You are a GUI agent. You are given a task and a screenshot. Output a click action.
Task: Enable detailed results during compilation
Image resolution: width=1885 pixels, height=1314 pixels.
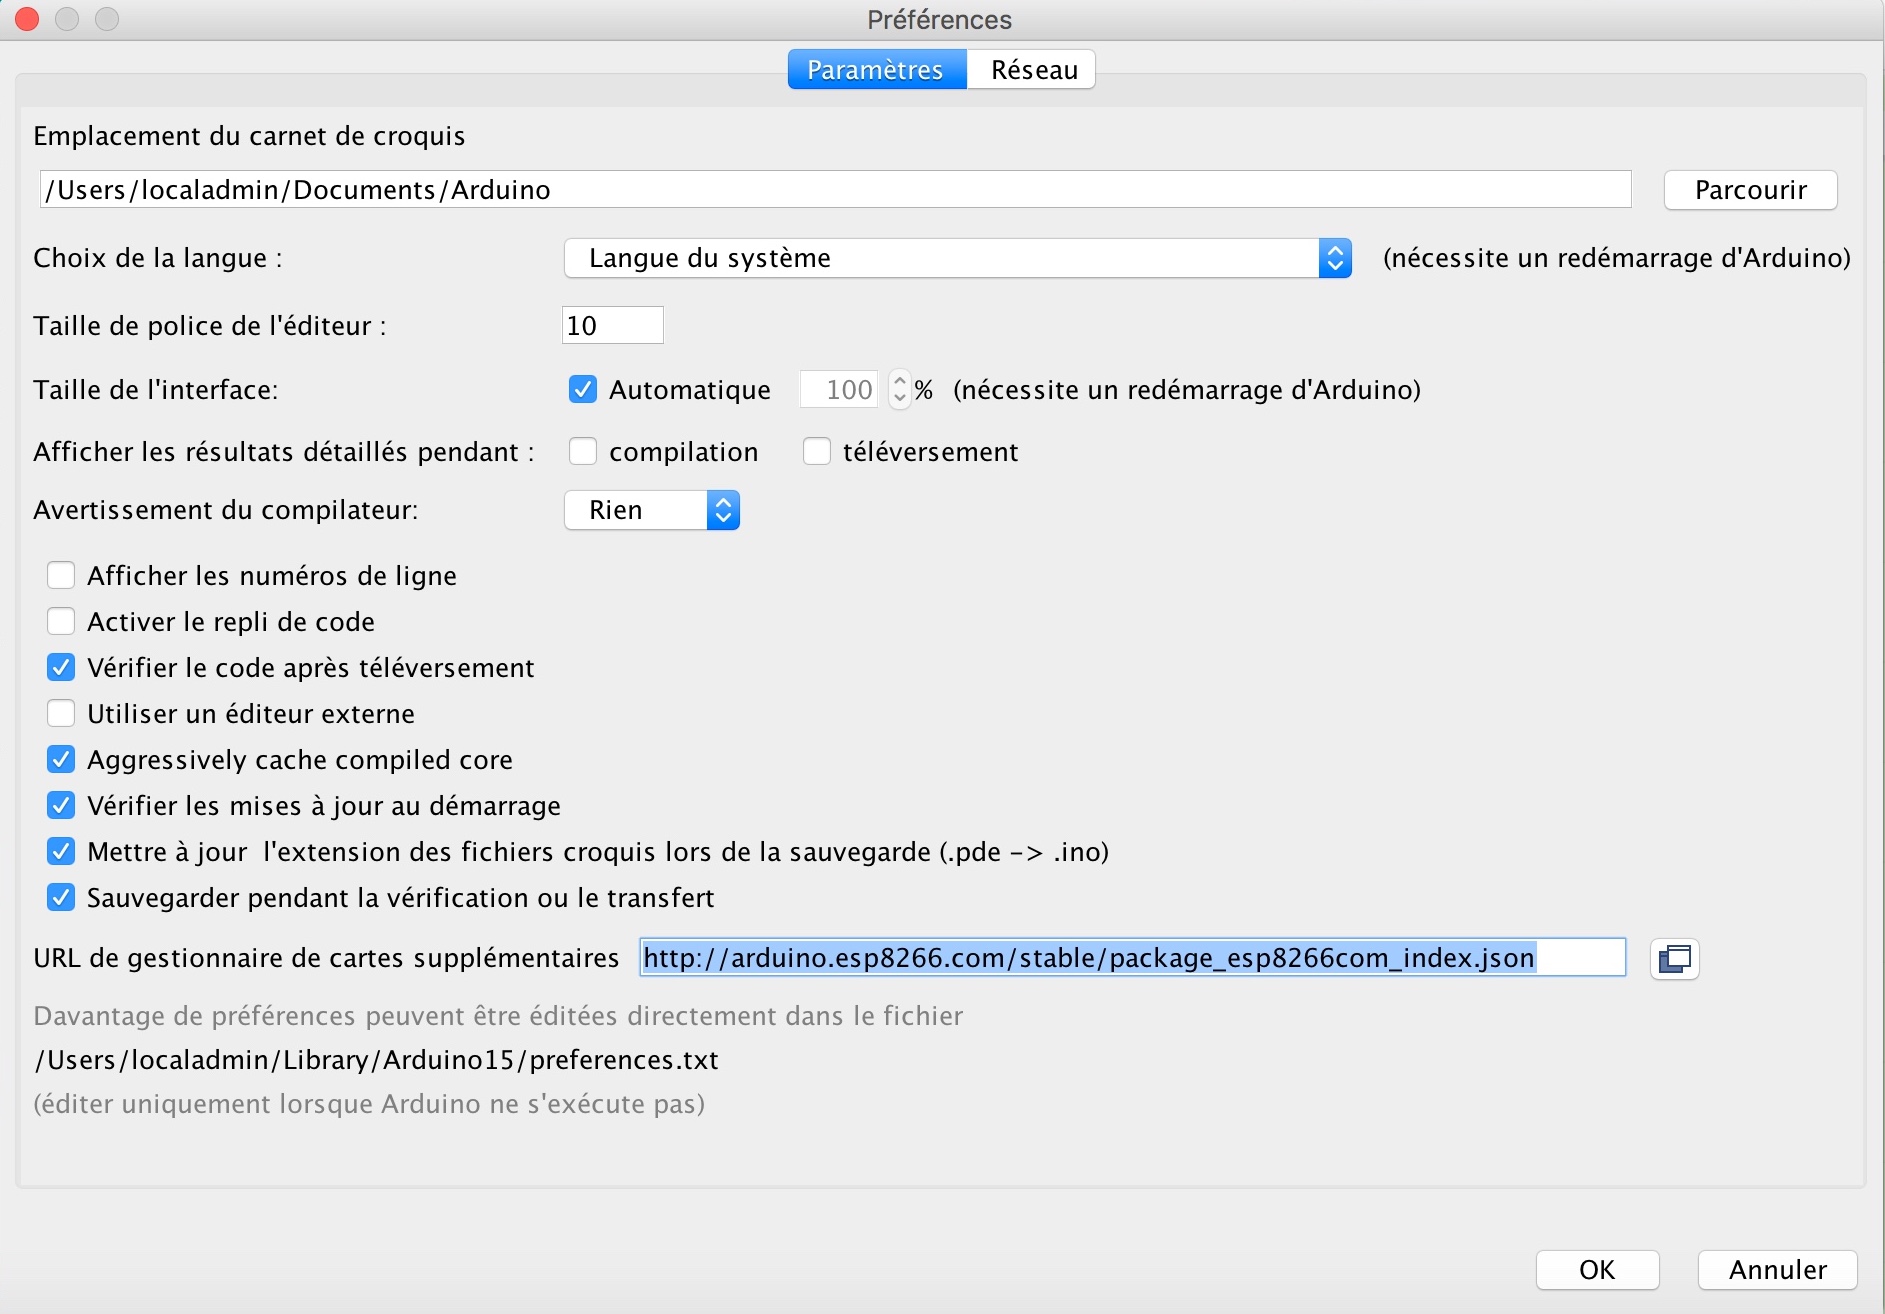(583, 452)
